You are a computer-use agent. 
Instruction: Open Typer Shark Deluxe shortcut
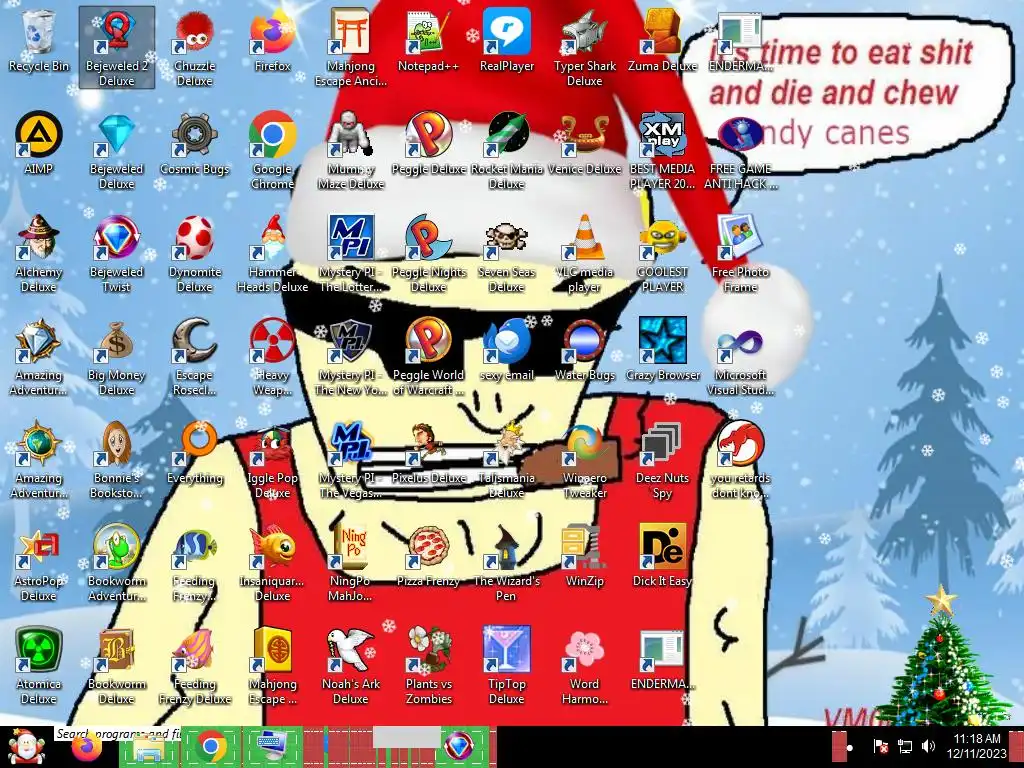click(584, 47)
